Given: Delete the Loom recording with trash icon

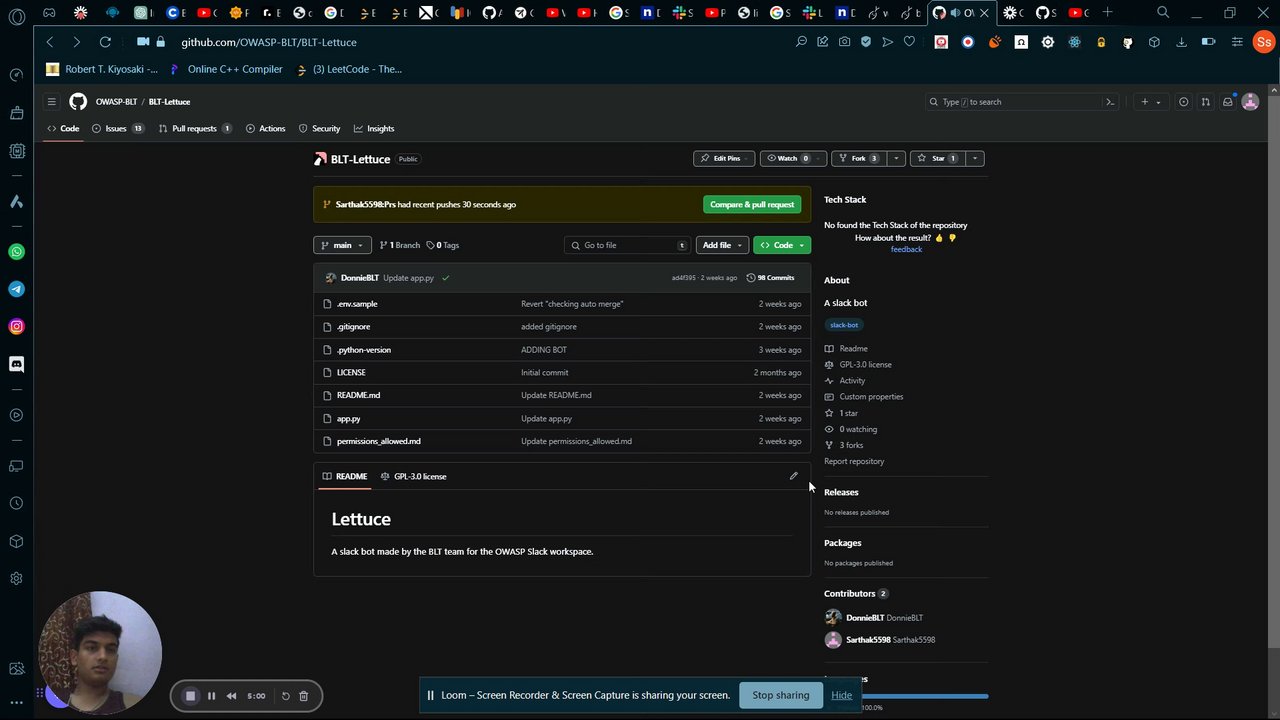Looking at the screenshot, I should click(x=304, y=696).
